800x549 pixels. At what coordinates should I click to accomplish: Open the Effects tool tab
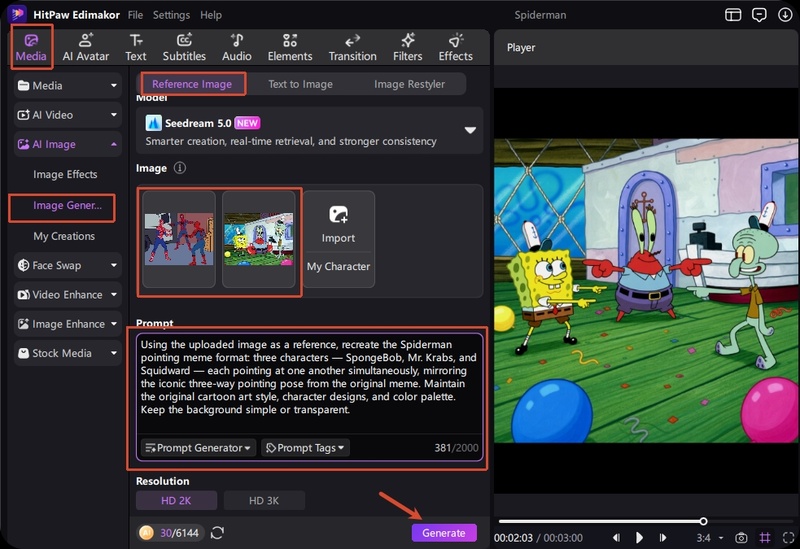(x=456, y=47)
